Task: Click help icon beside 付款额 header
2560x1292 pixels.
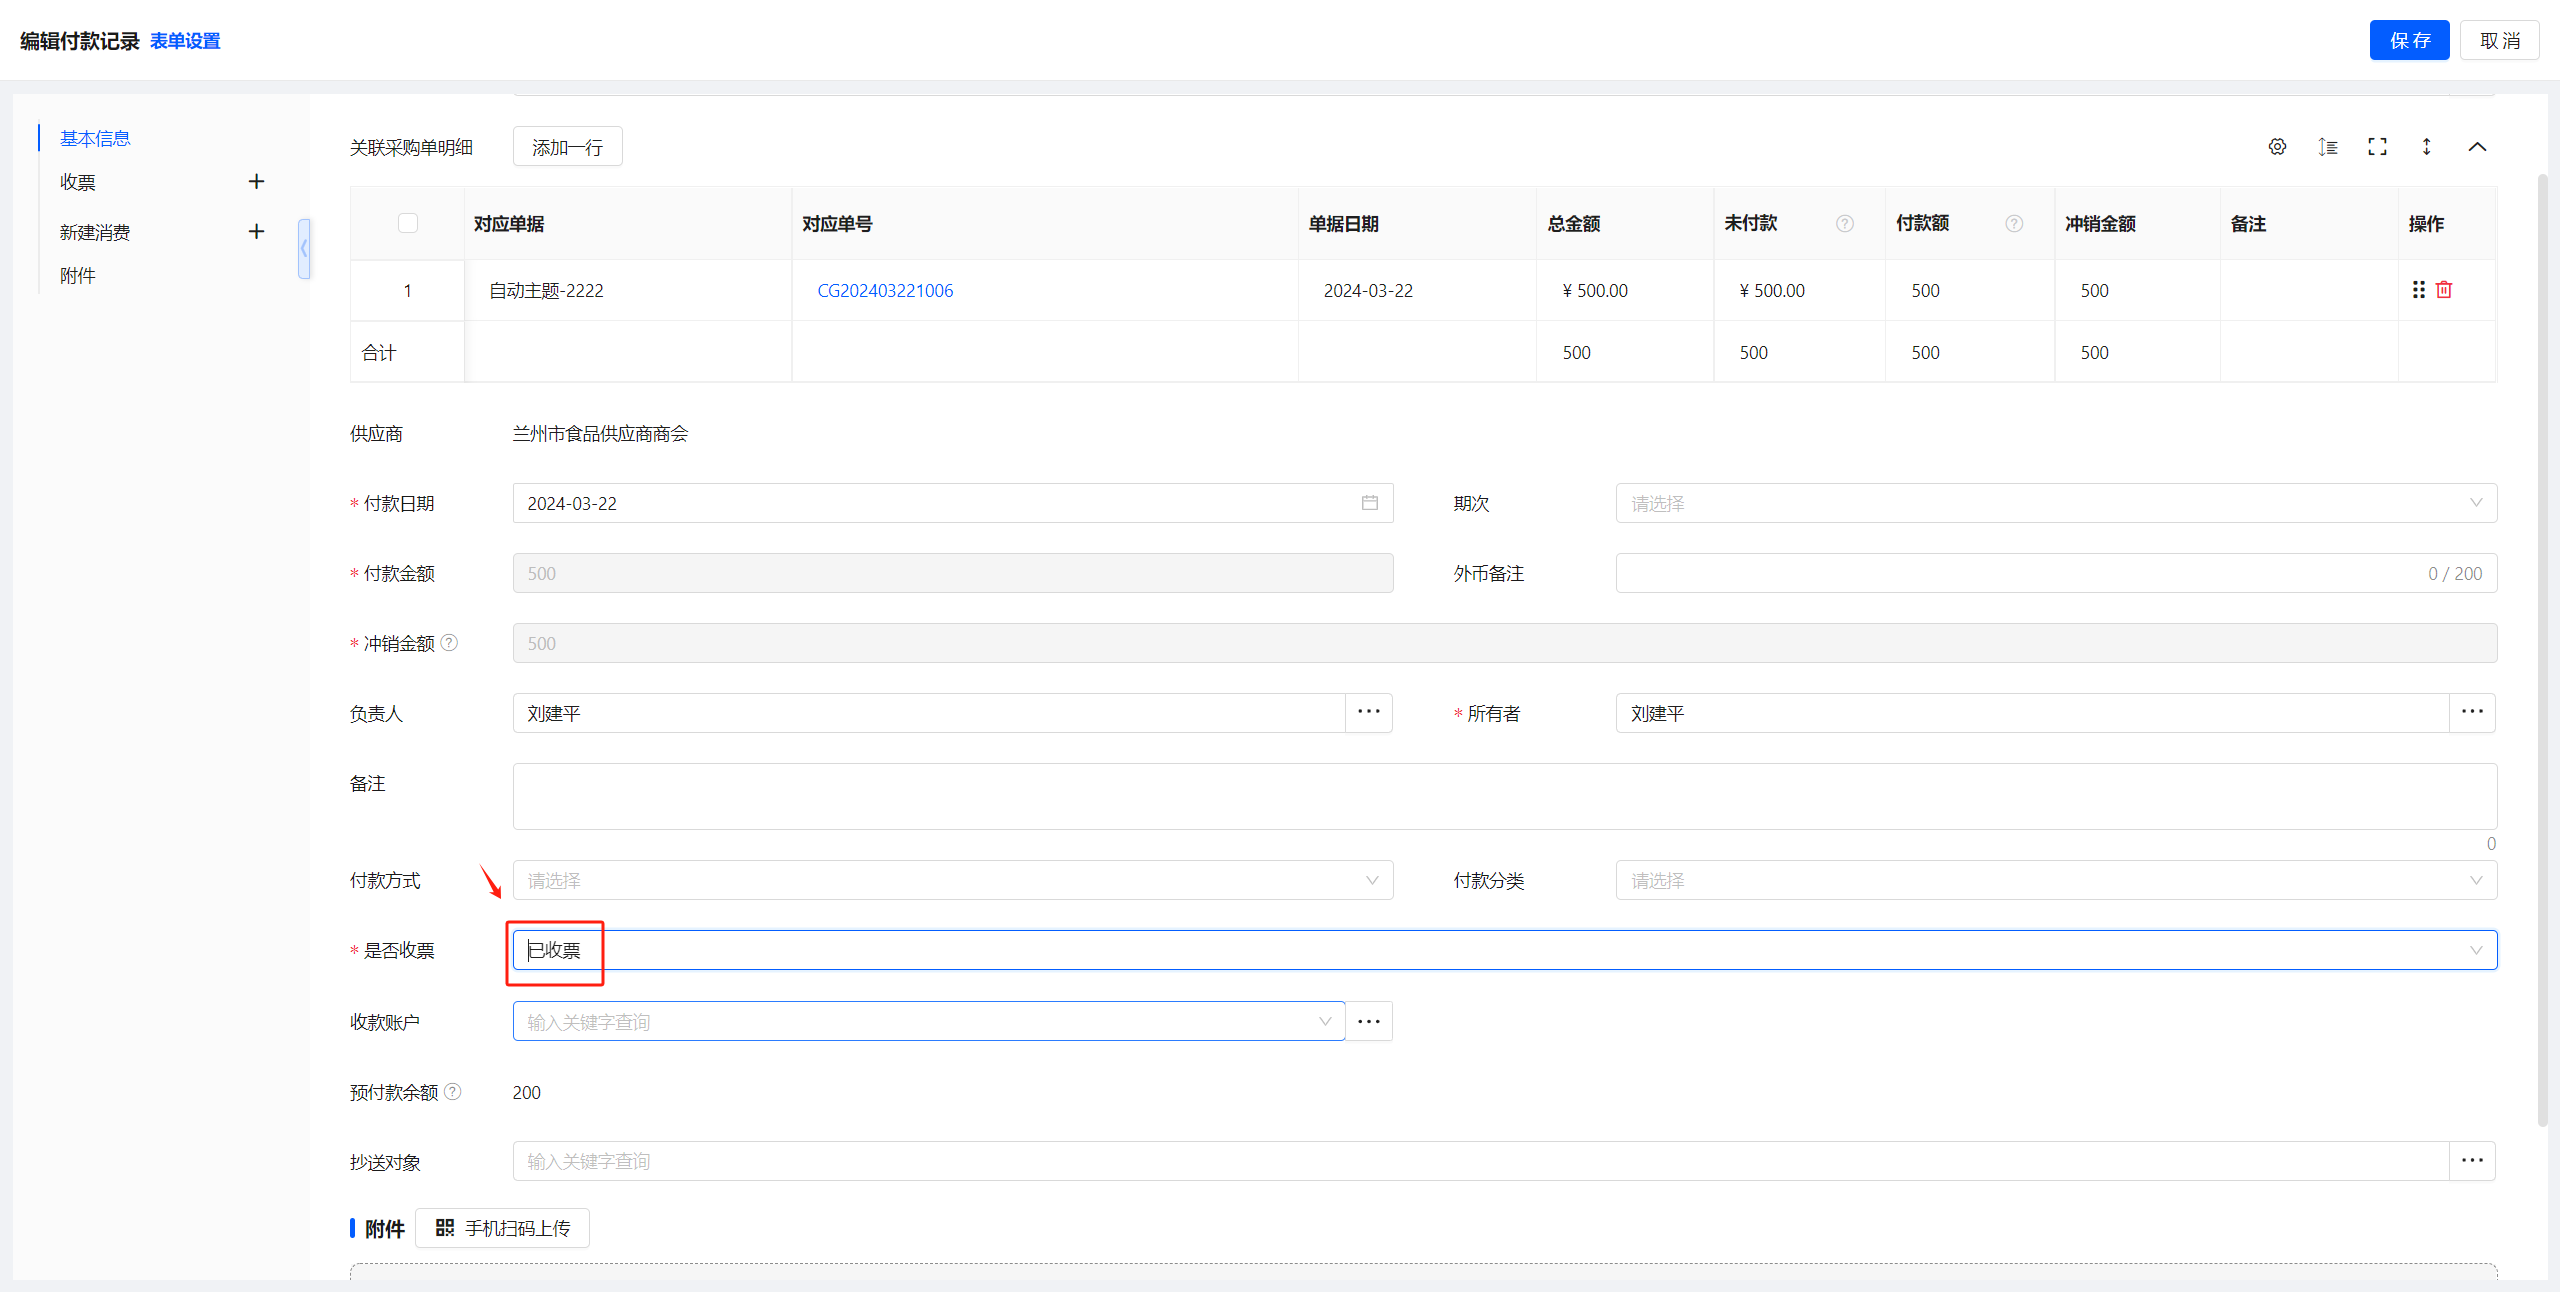Action: pyautogui.click(x=2014, y=224)
